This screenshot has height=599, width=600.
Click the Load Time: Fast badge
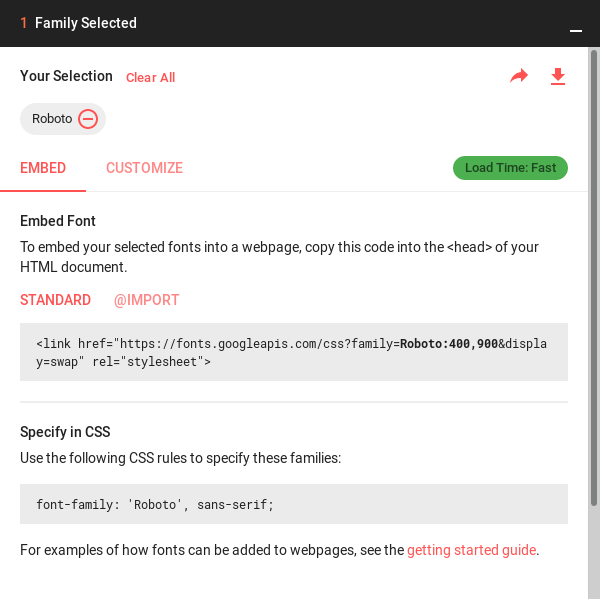click(x=510, y=168)
